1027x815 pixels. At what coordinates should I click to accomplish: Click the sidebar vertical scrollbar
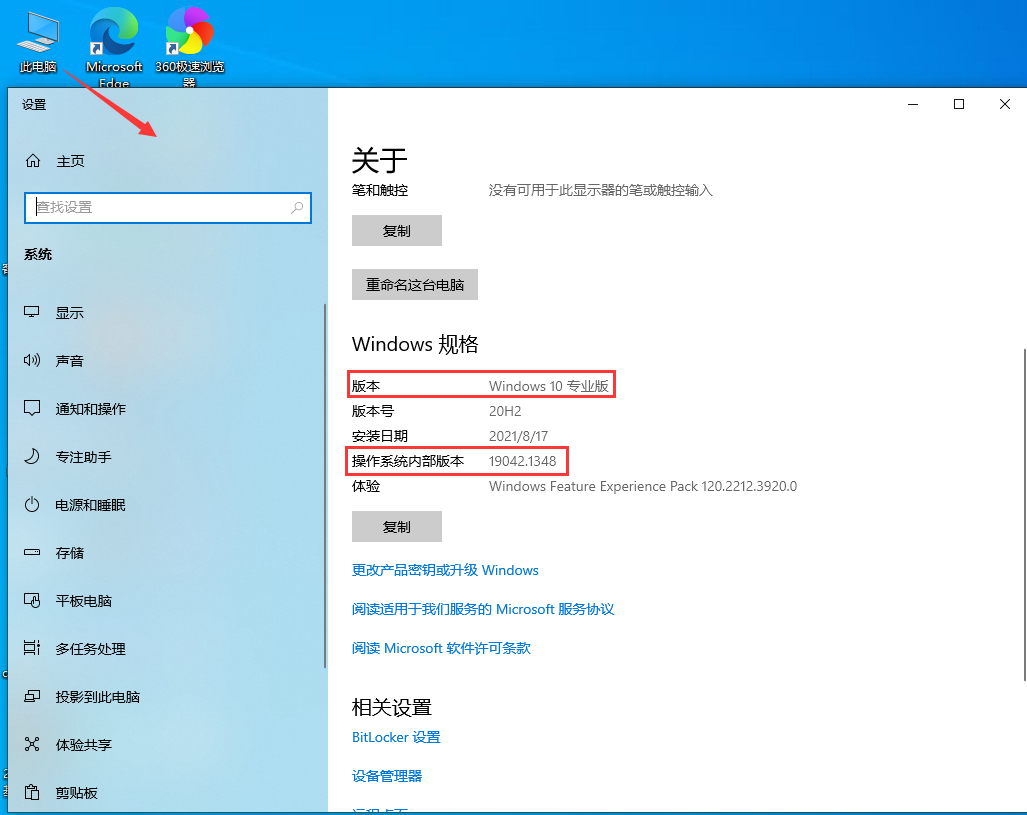(x=325, y=485)
